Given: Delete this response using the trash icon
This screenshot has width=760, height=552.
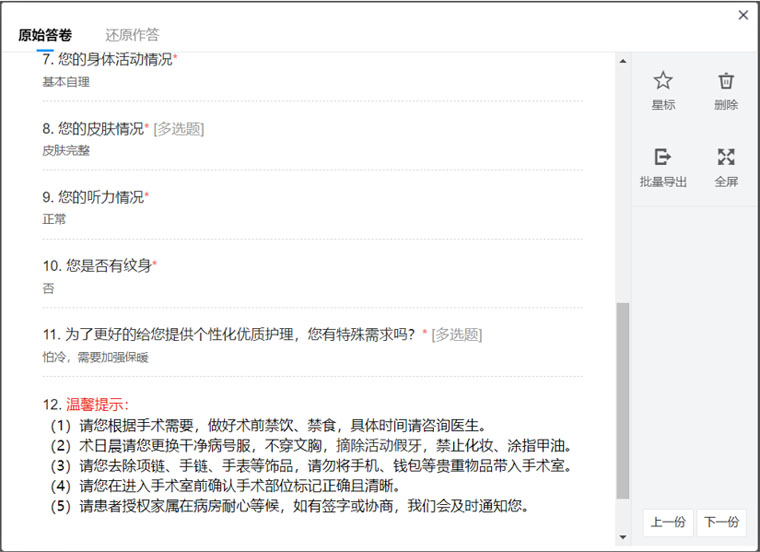Looking at the screenshot, I should click(727, 81).
